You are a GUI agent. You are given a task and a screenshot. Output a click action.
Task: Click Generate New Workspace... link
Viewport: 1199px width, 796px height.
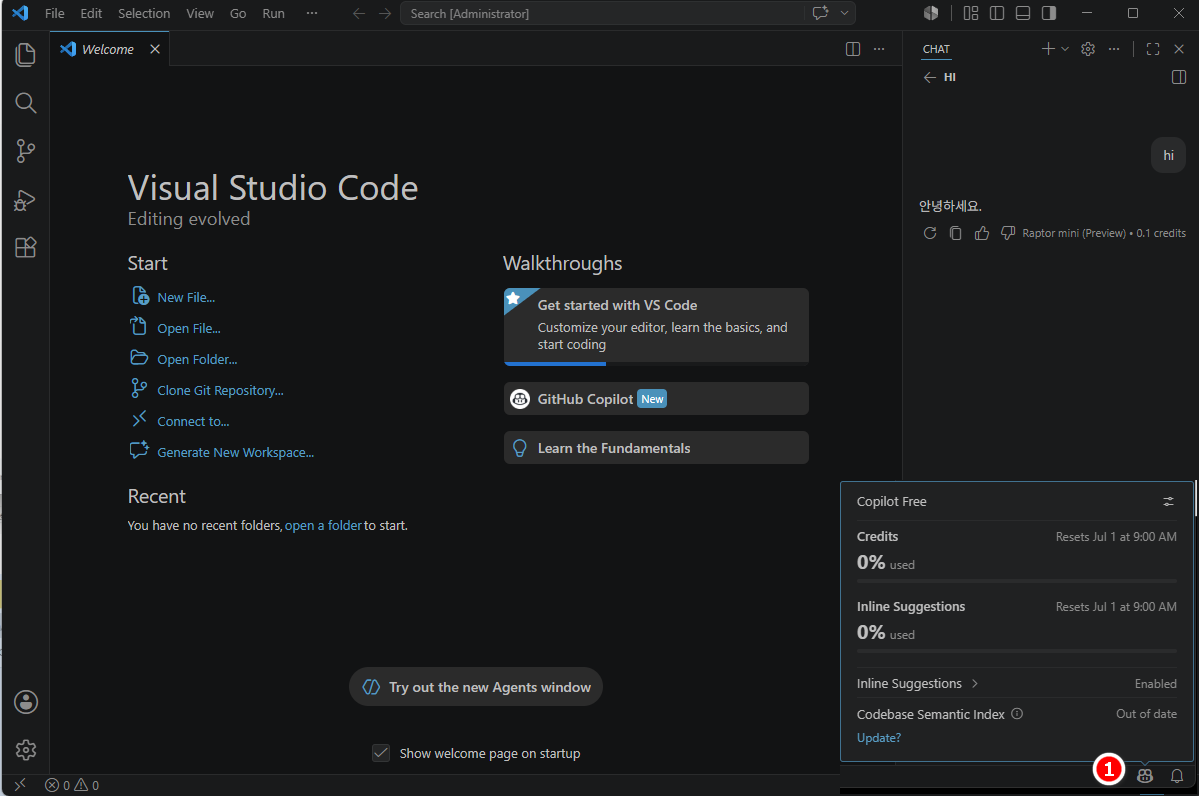click(x=236, y=453)
